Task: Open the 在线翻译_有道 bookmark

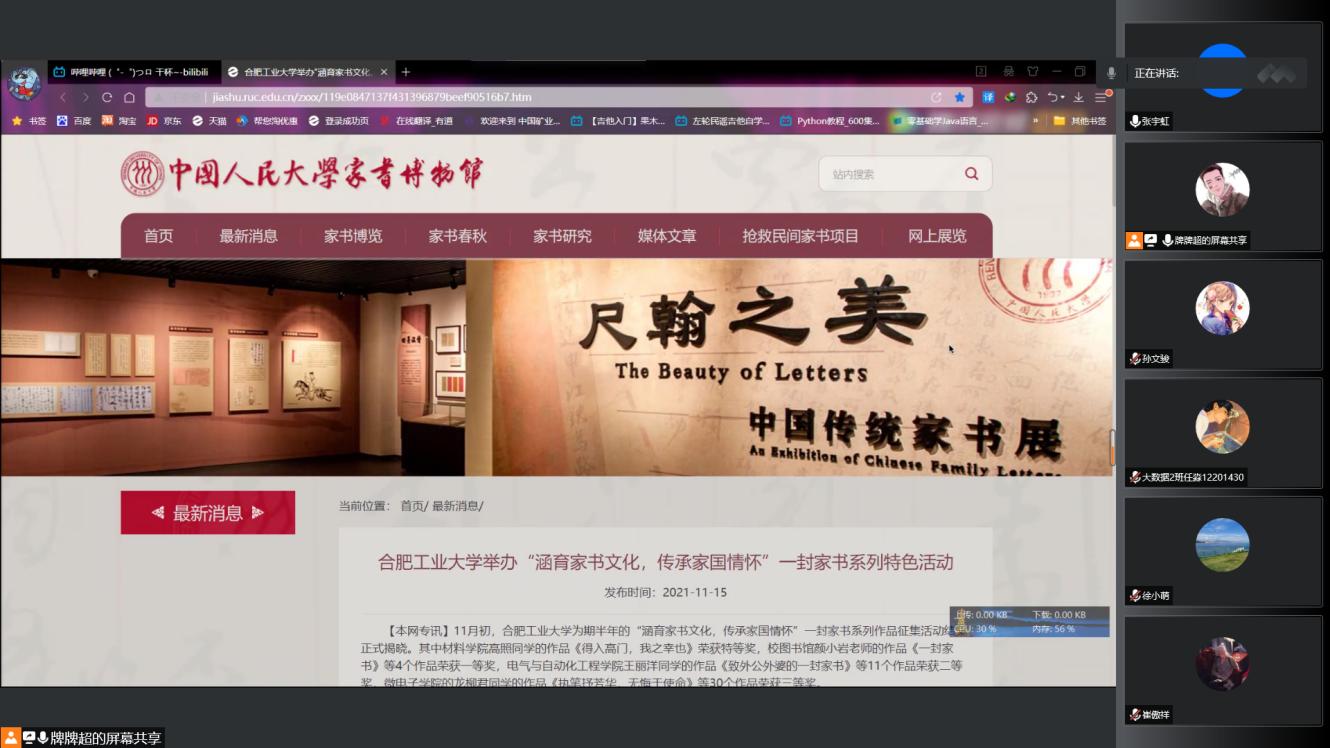Action: 415,121
